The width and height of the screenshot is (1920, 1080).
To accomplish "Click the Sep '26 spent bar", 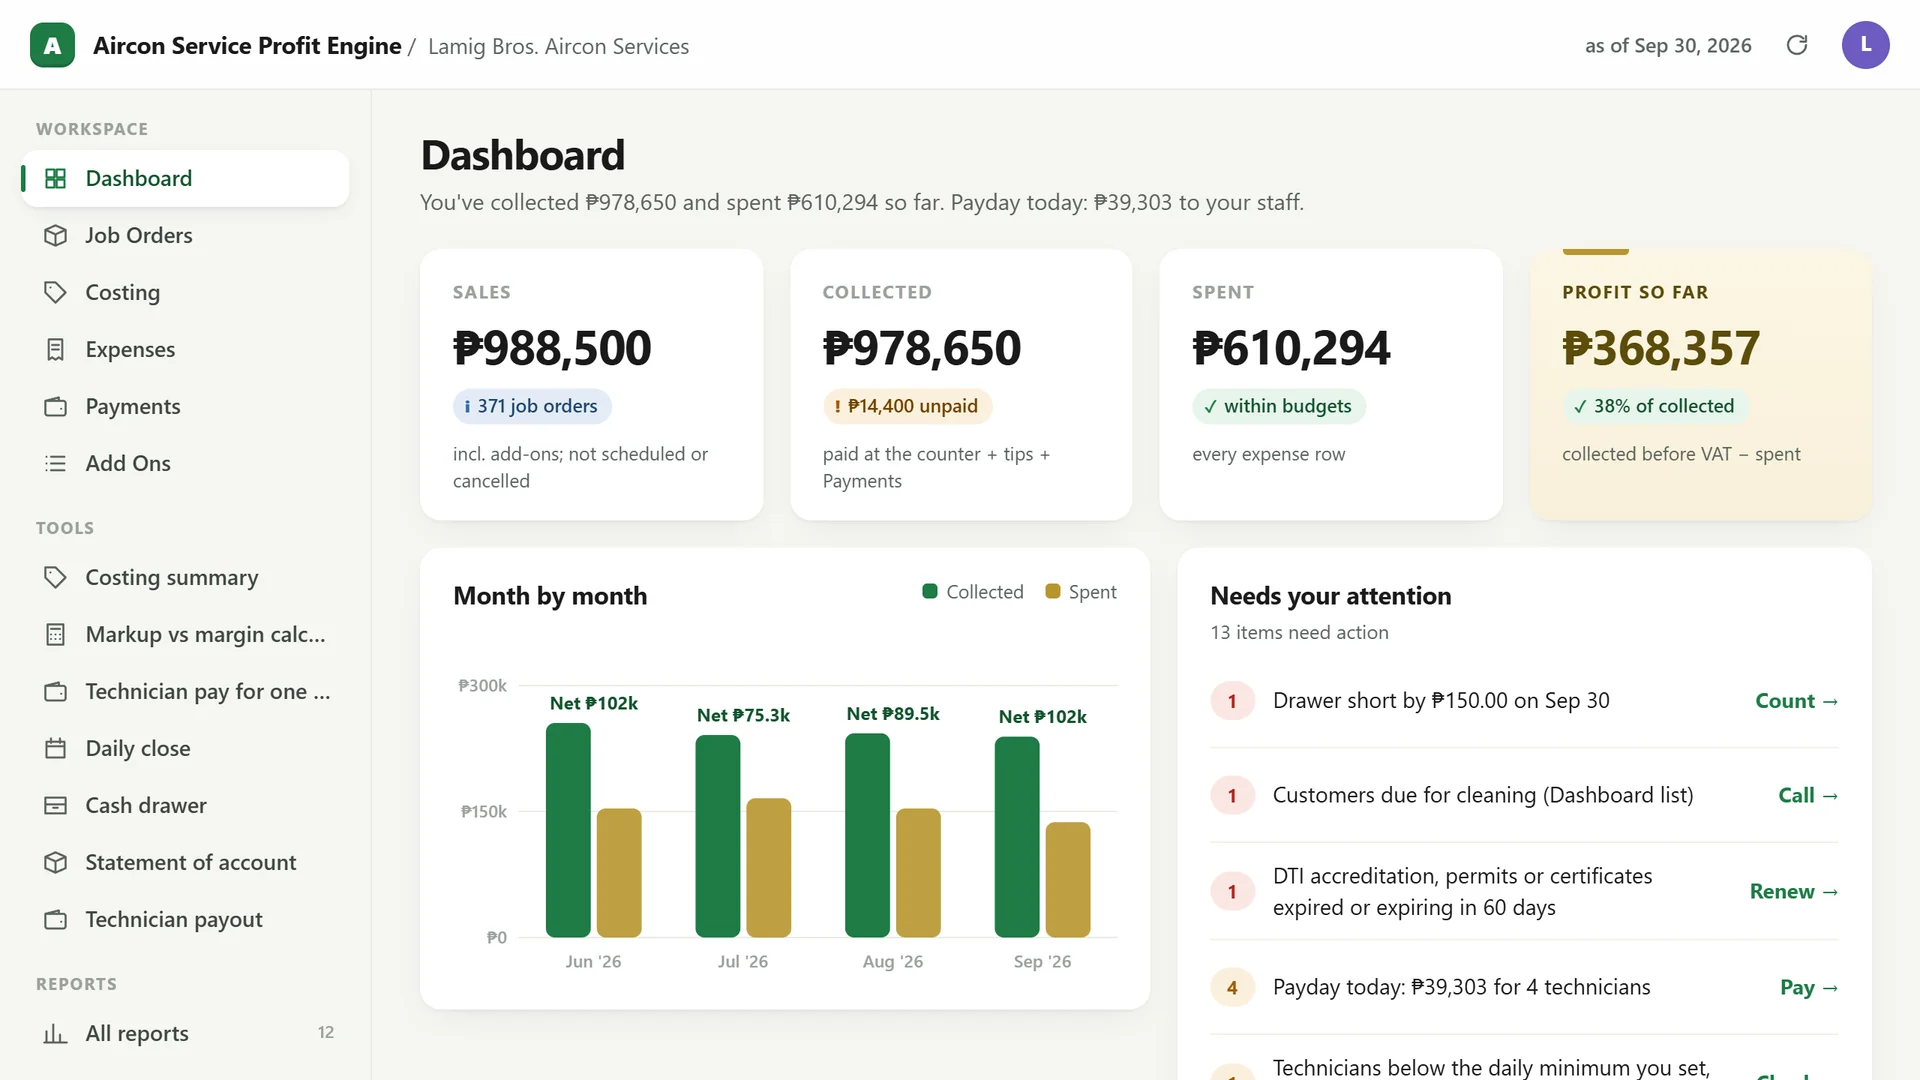I will [1068, 879].
